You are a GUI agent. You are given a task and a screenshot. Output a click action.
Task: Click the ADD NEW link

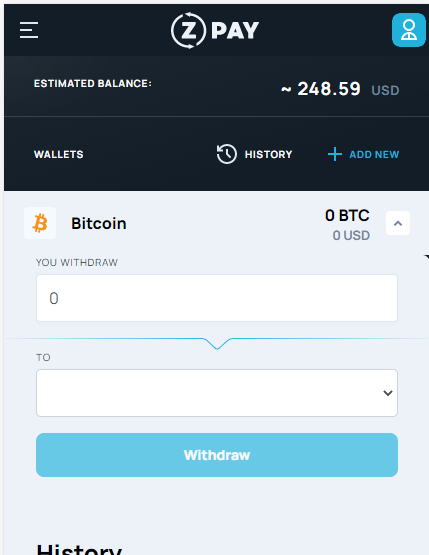pos(374,154)
